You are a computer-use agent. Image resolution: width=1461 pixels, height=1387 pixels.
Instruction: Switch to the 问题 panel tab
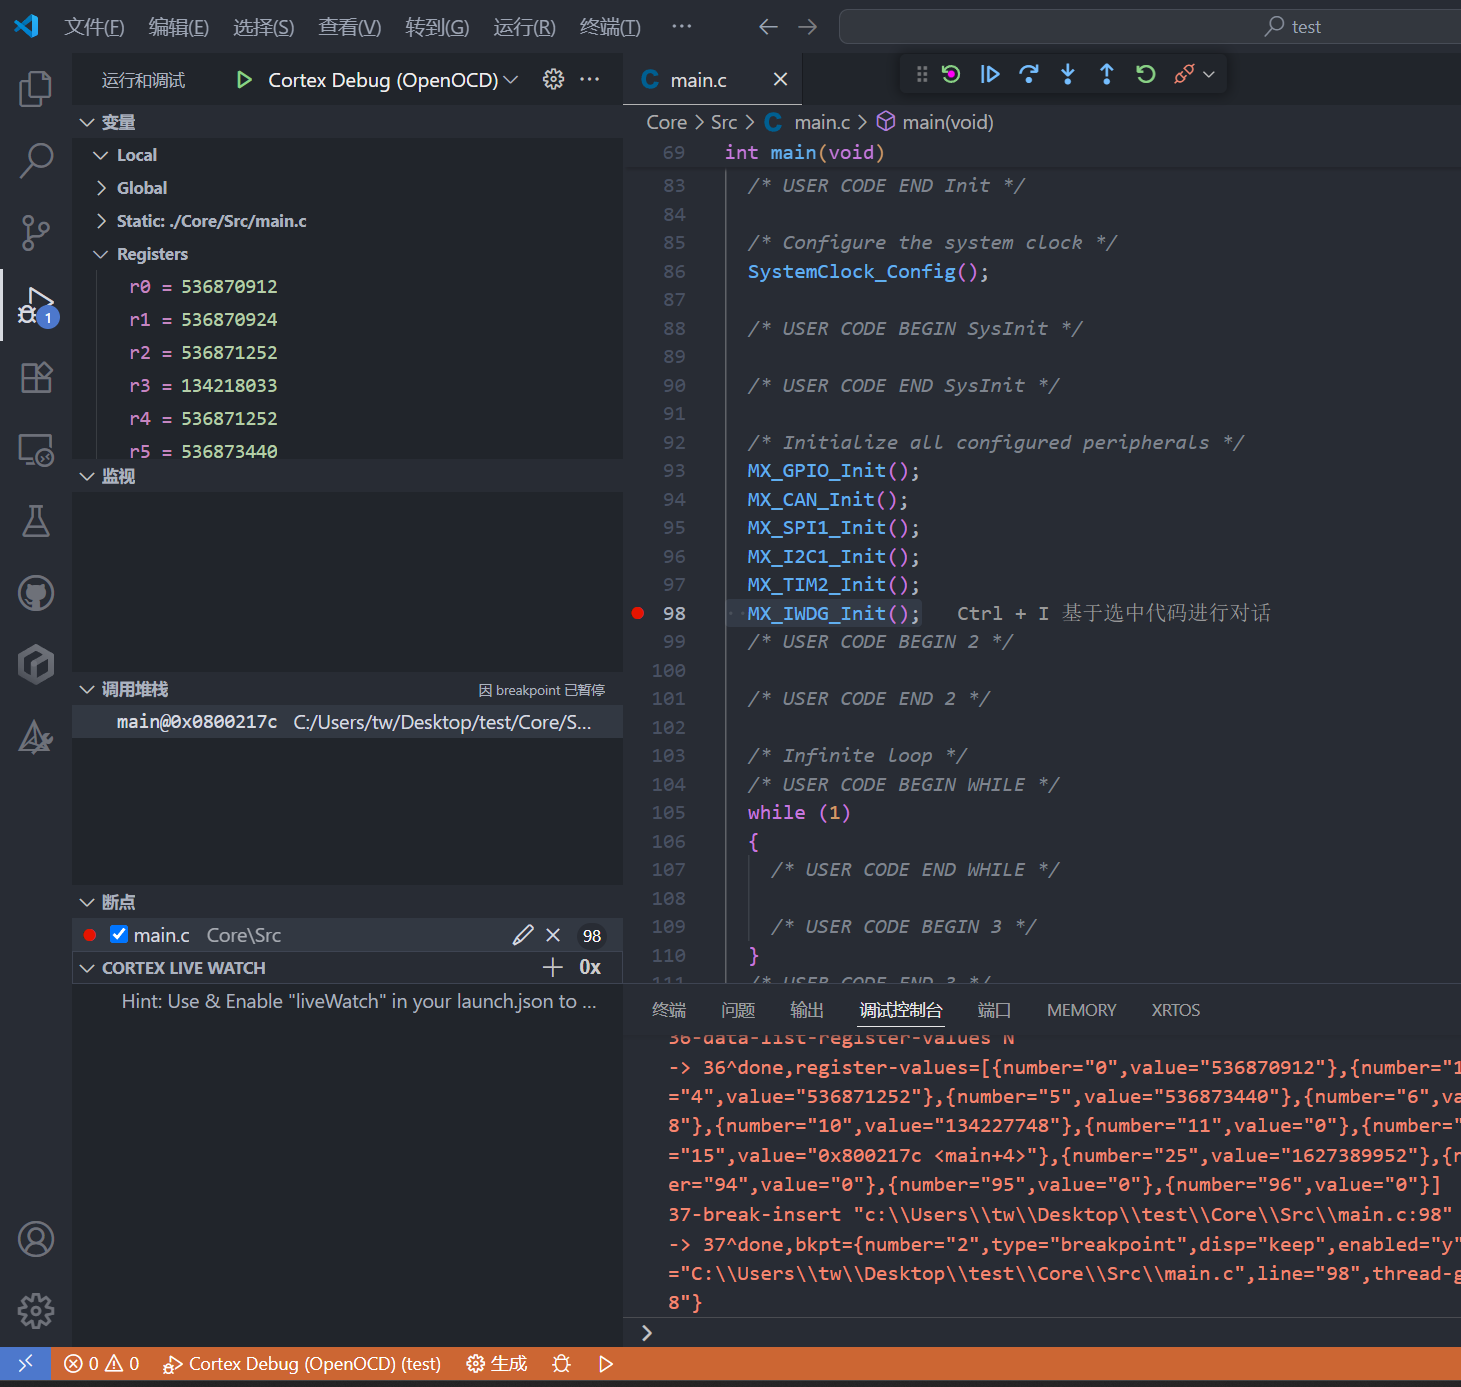point(738,1010)
